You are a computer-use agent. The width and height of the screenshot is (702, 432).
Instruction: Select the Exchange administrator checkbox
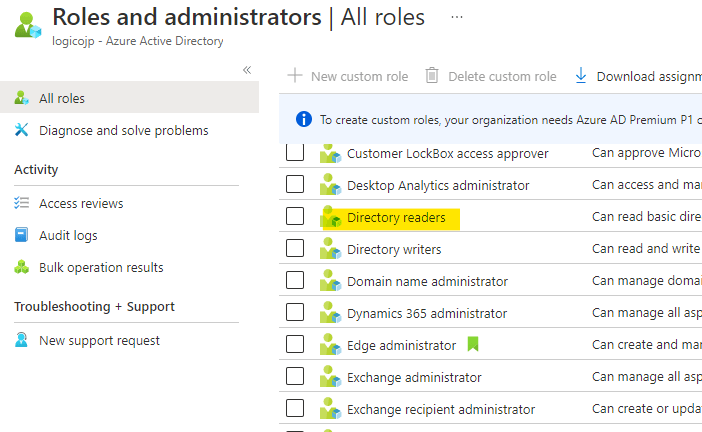[x=295, y=377]
